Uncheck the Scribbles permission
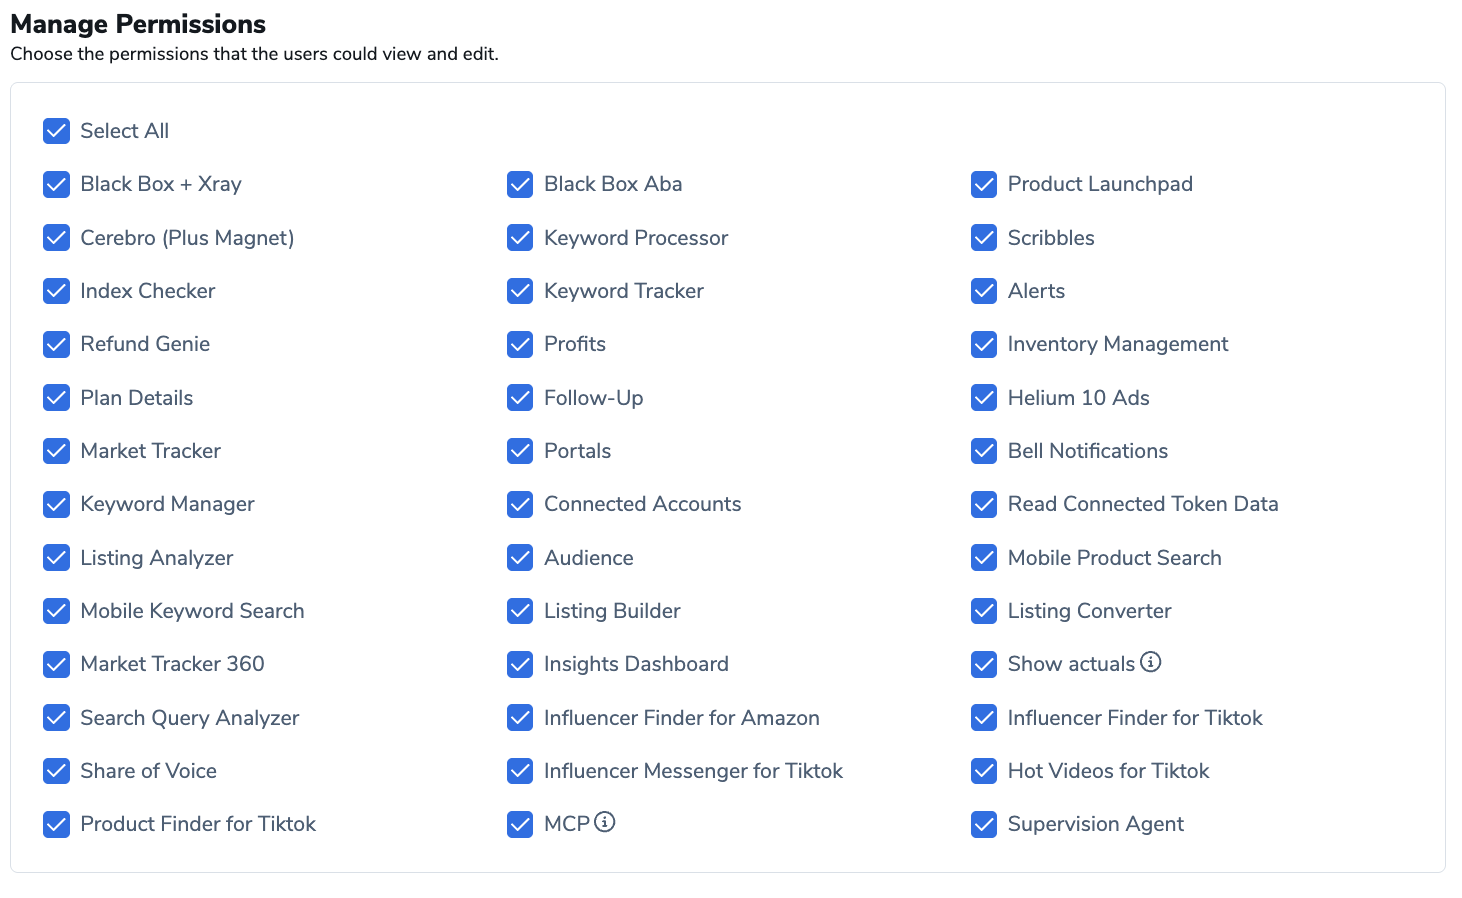The height and width of the screenshot is (898, 1462). click(984, 238)
